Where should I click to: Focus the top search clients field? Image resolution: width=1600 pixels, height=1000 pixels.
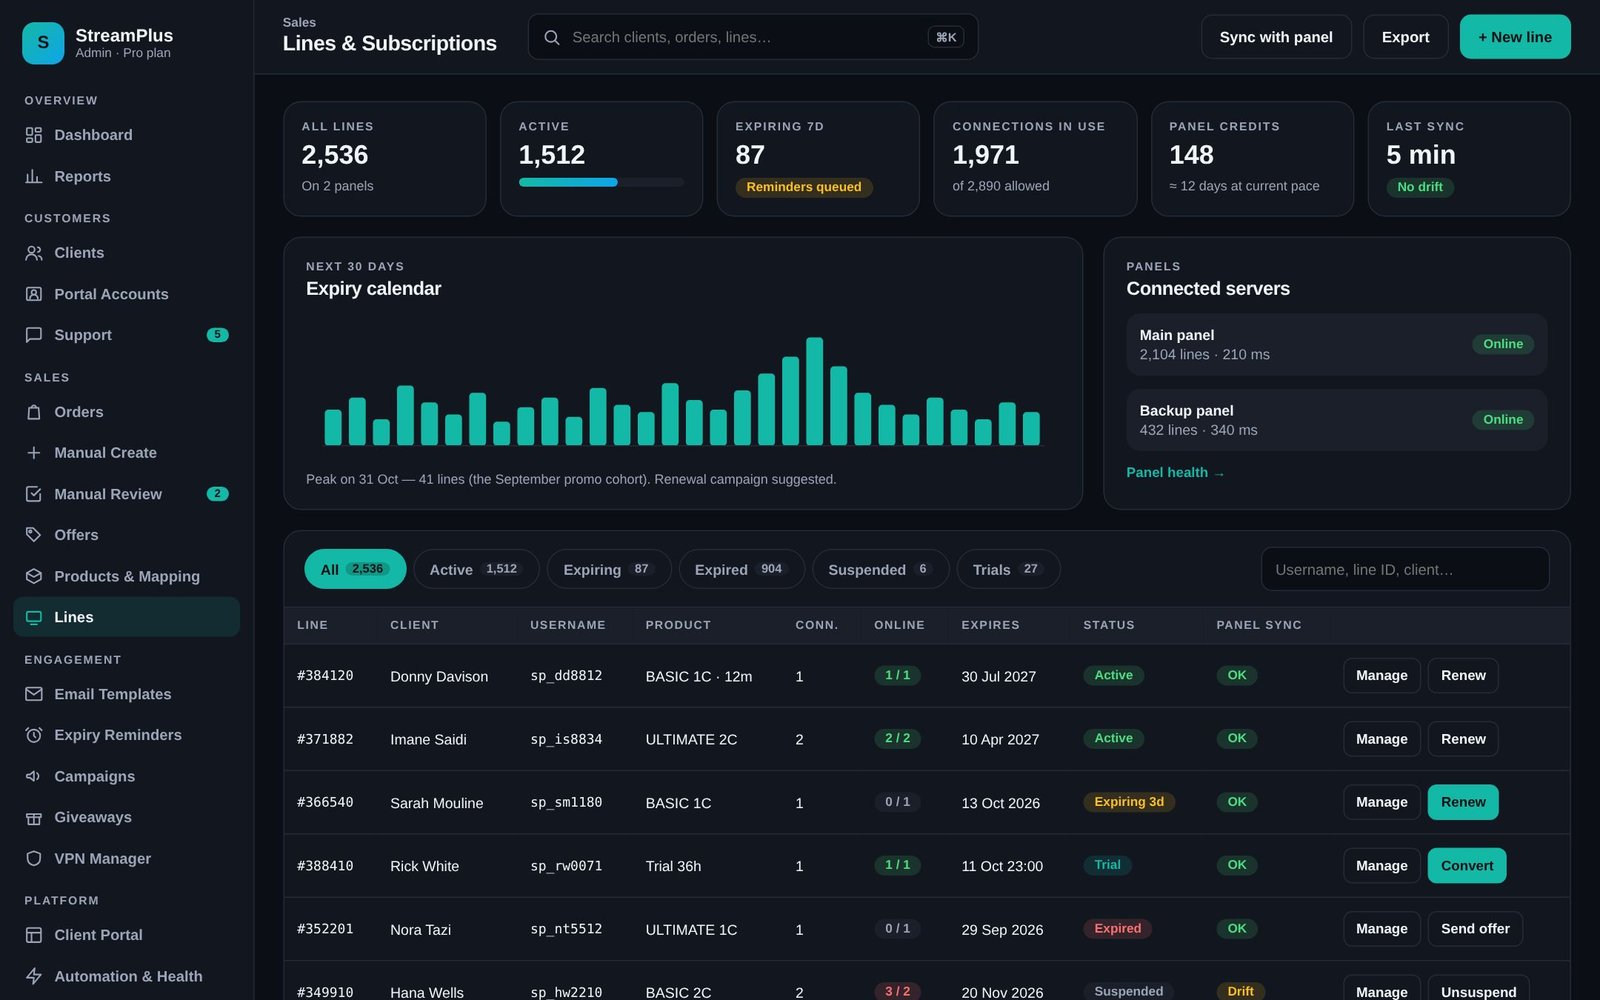click(752, 37)
